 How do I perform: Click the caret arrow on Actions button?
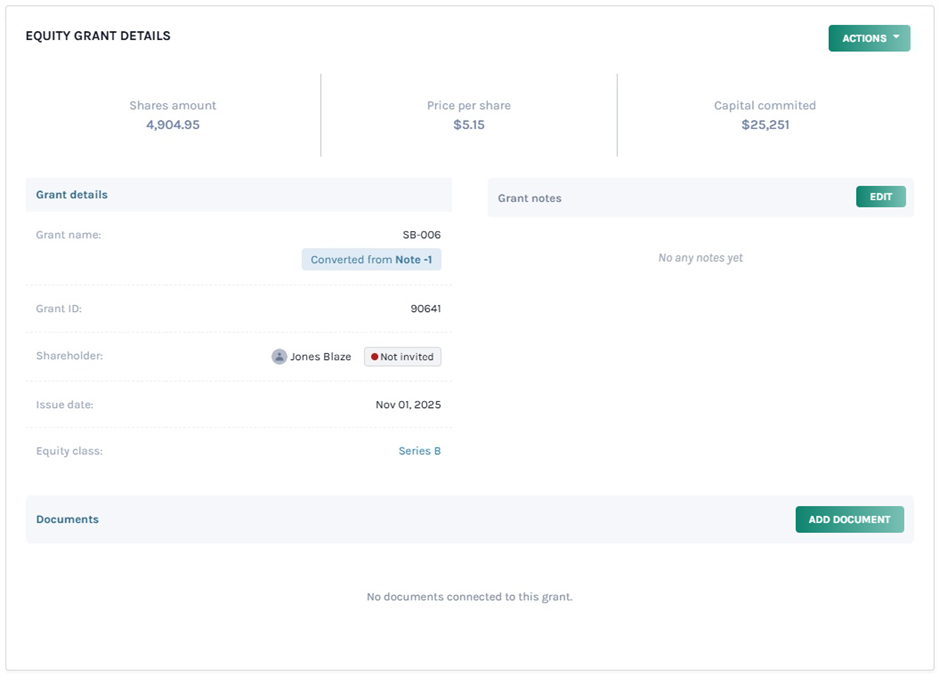tap(896, 38)
